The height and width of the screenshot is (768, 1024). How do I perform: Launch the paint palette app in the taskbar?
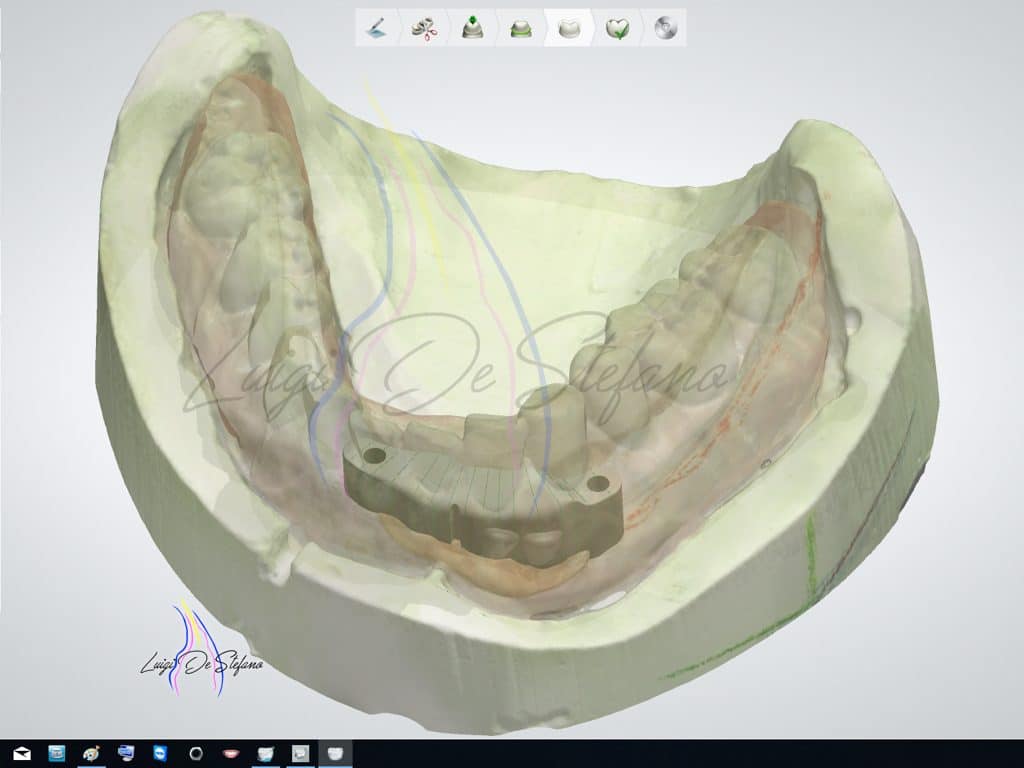[x=91, y=753]
